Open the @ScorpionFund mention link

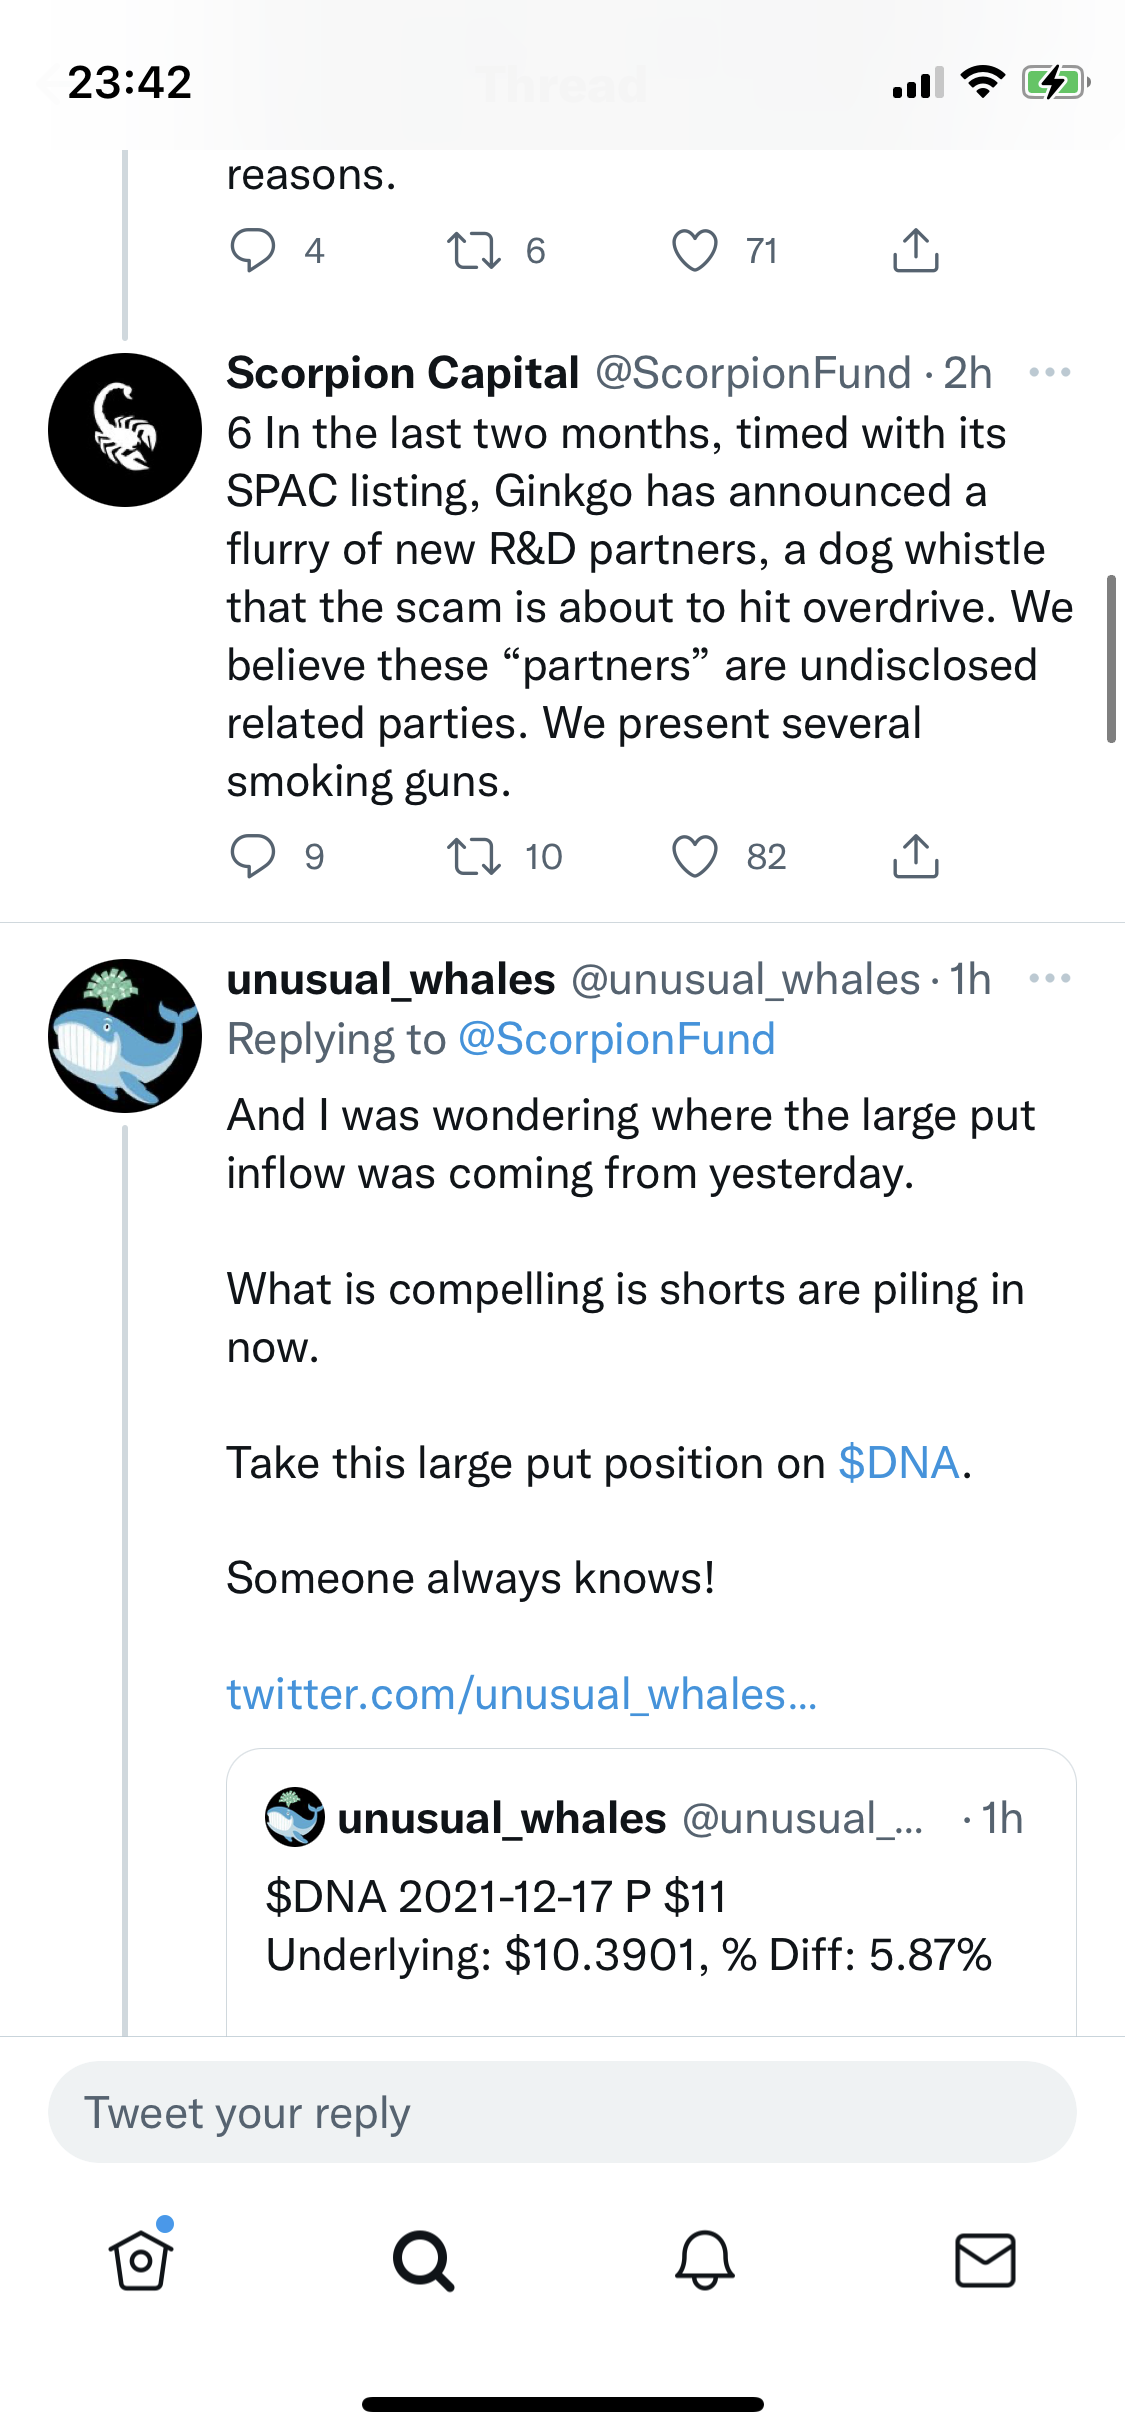click(x=616, y=1040)
